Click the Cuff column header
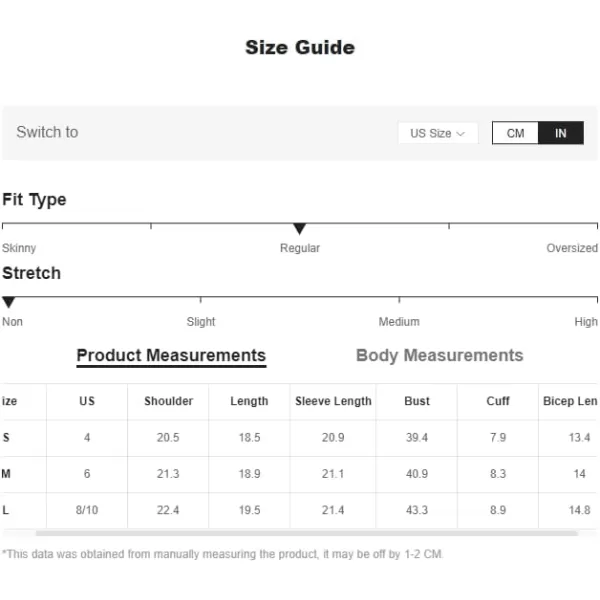The width and height of the screenshot is (600, 600). coord(498,401)
